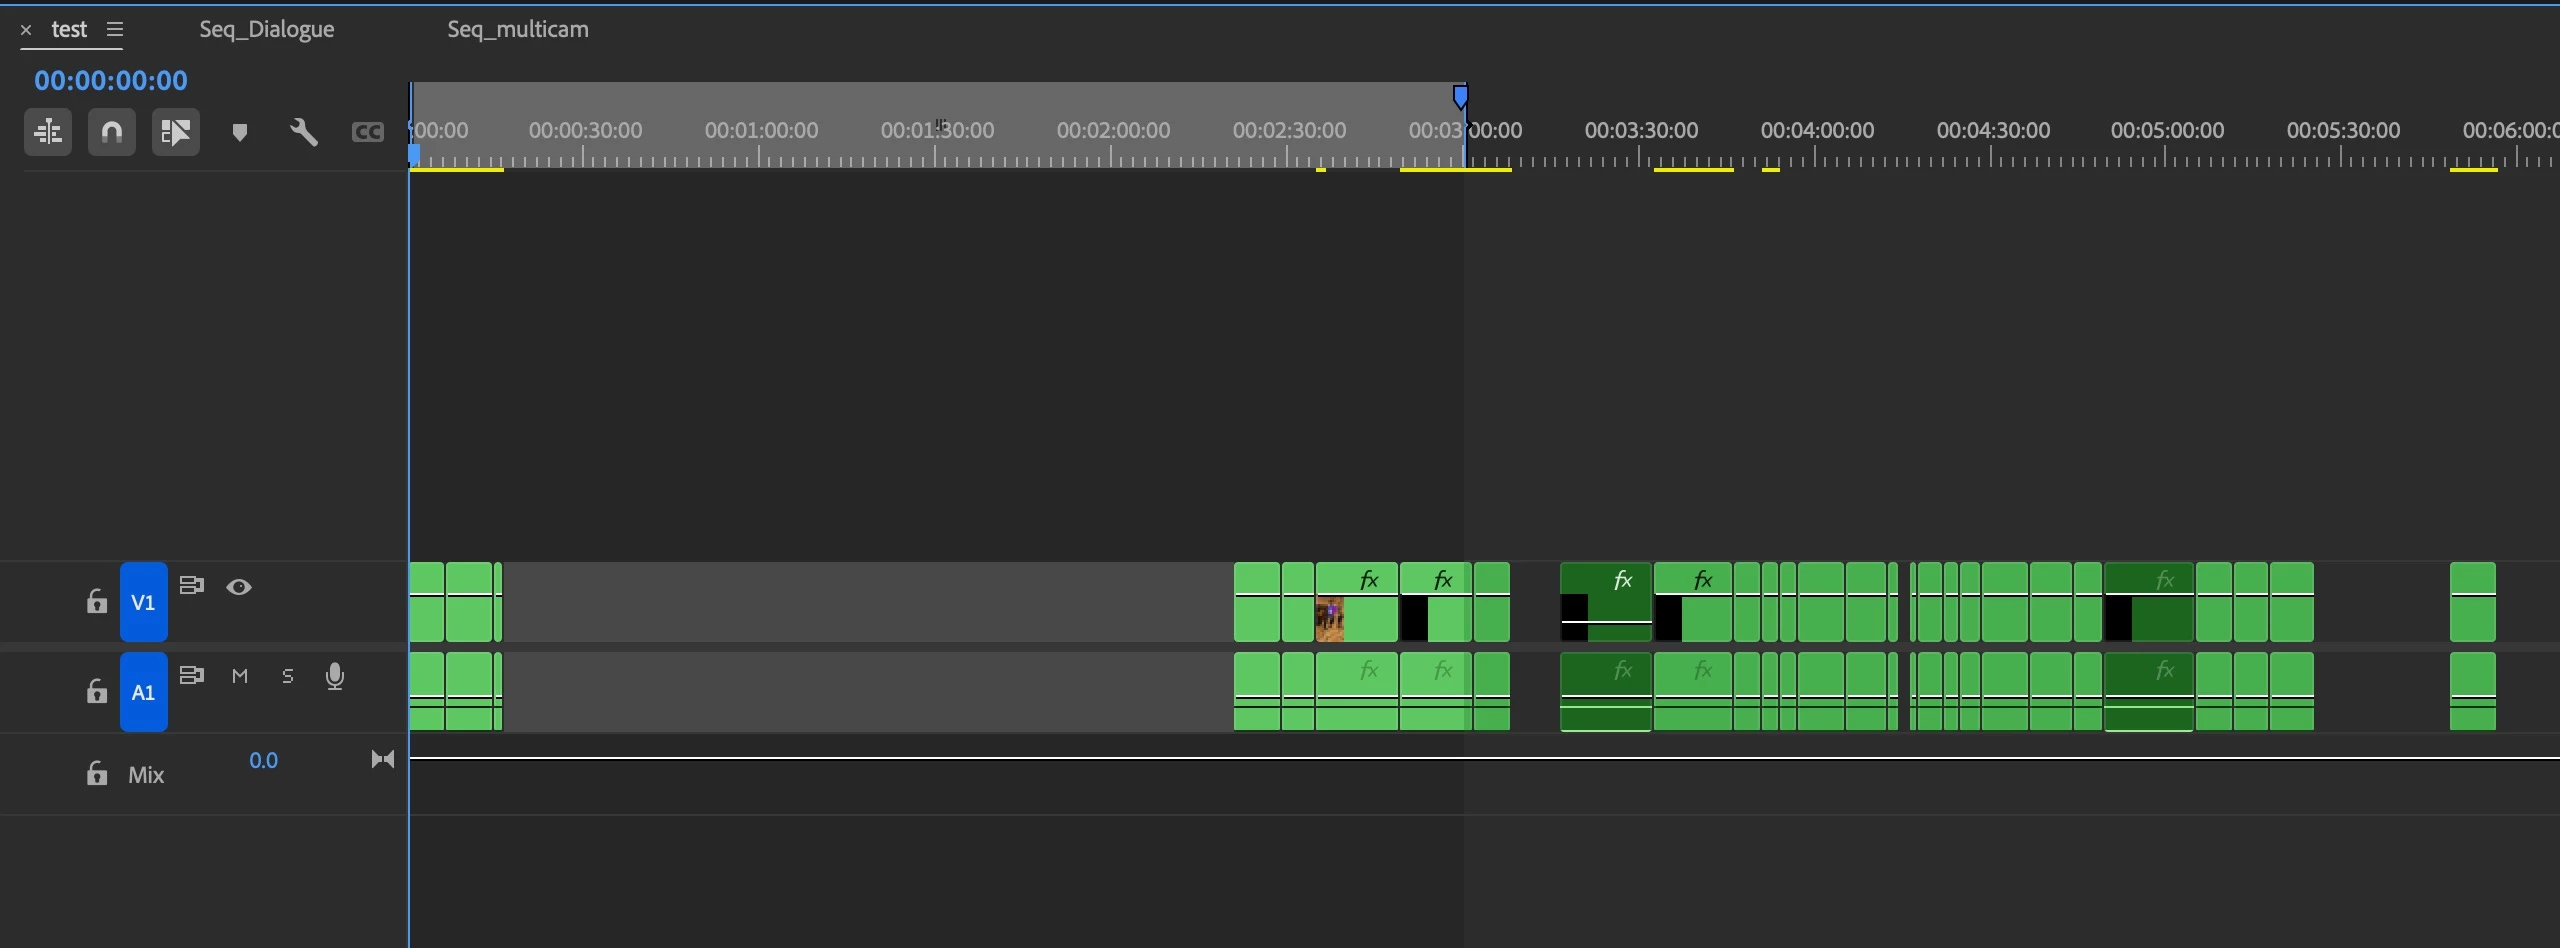Select first V1 clip at timeline start
Screen dimensions: 2560x948
coord(427,602)
